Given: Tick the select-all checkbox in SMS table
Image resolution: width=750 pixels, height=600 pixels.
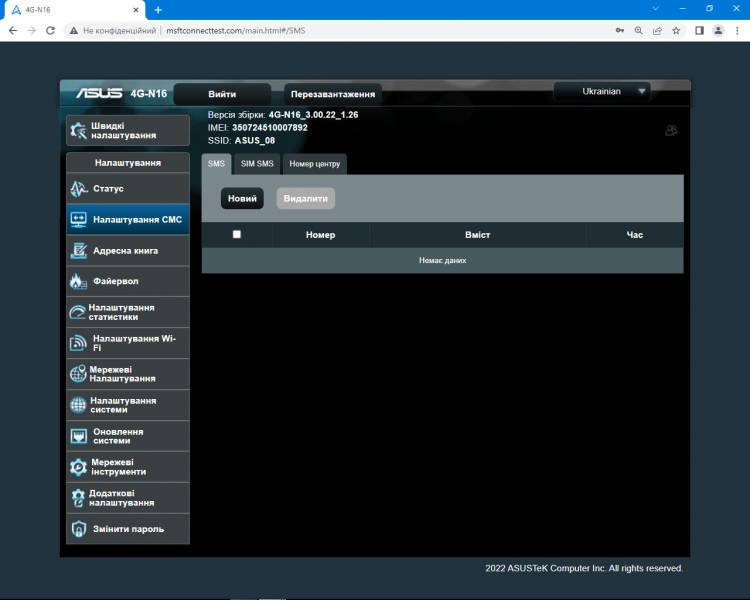Looking at the screenshot, I should click(237, 234).
